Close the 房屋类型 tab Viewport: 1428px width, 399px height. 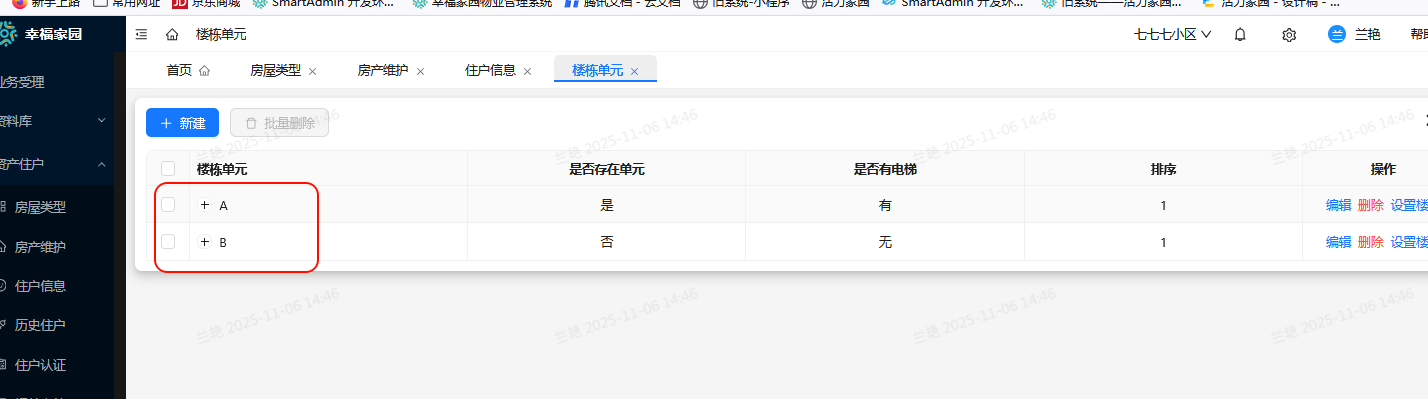tap(312, 71)
